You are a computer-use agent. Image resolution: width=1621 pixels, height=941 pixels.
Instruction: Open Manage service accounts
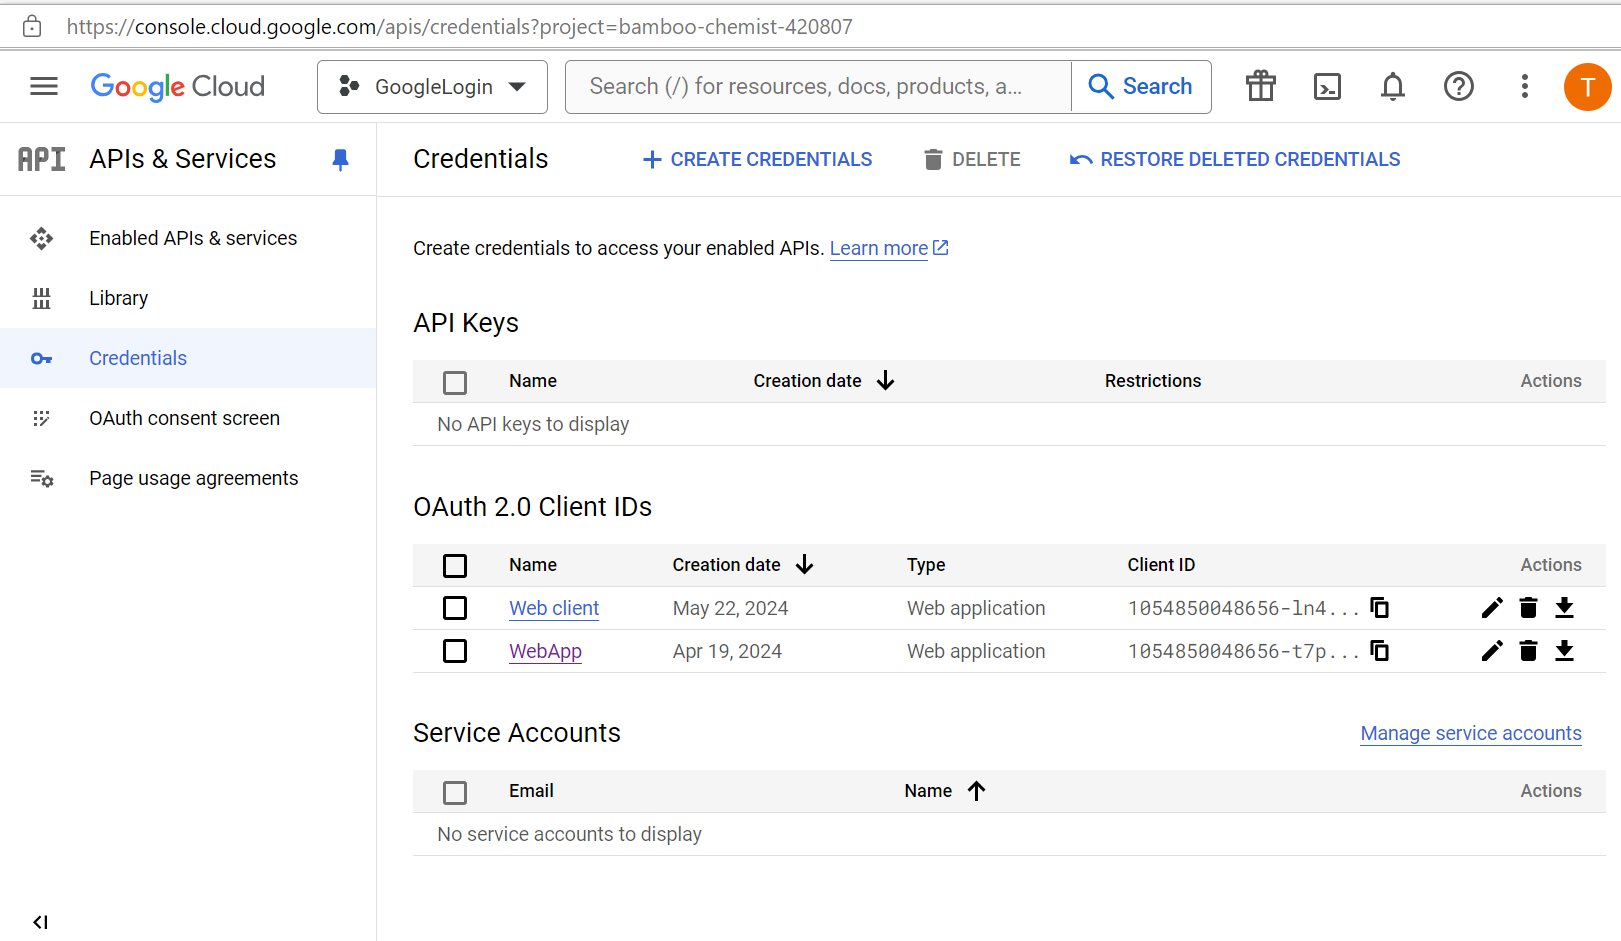[1470, 733]
